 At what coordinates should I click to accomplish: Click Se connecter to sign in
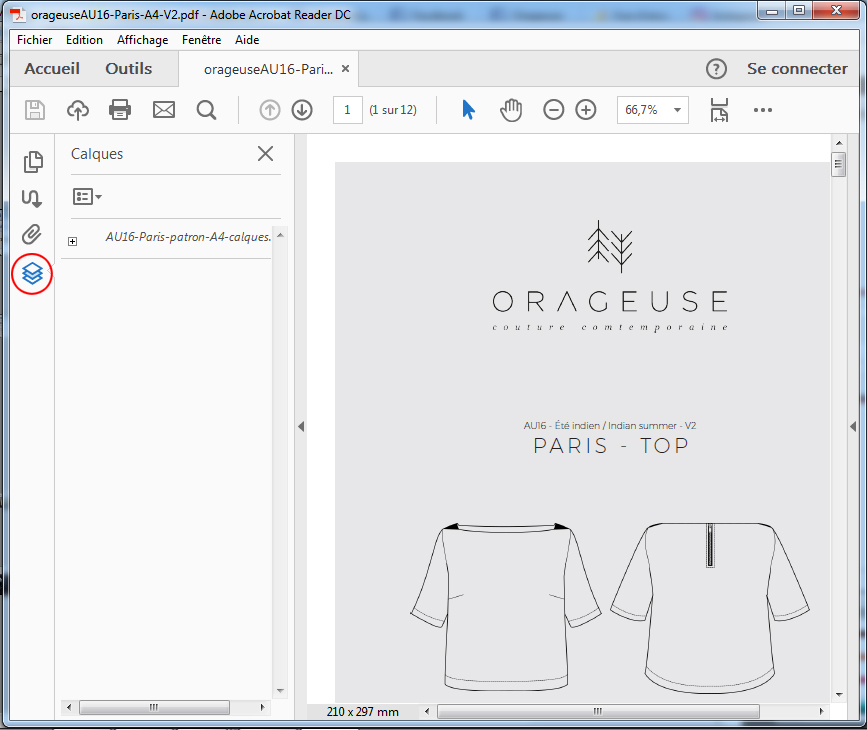(797, 69)
